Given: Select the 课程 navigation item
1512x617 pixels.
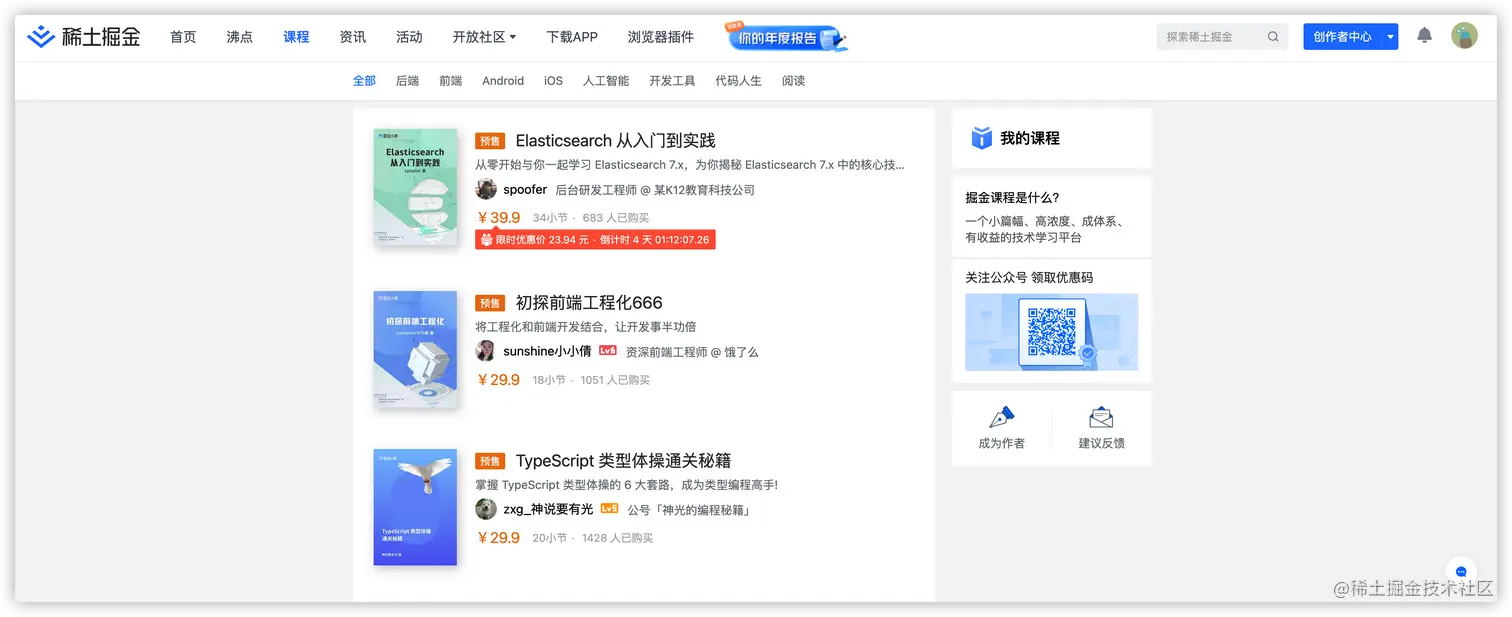Looking at the screenshot, I should (296, 37).
